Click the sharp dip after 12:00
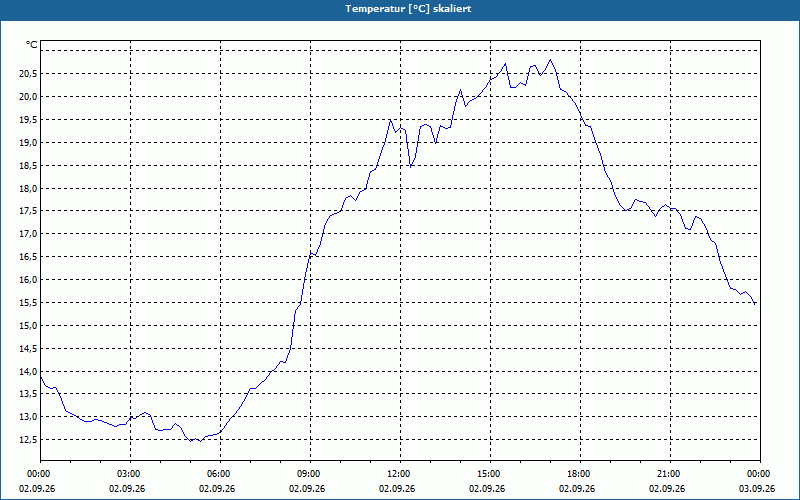The image size is (800, 500). pyautogui.click(x=411, y=166)
